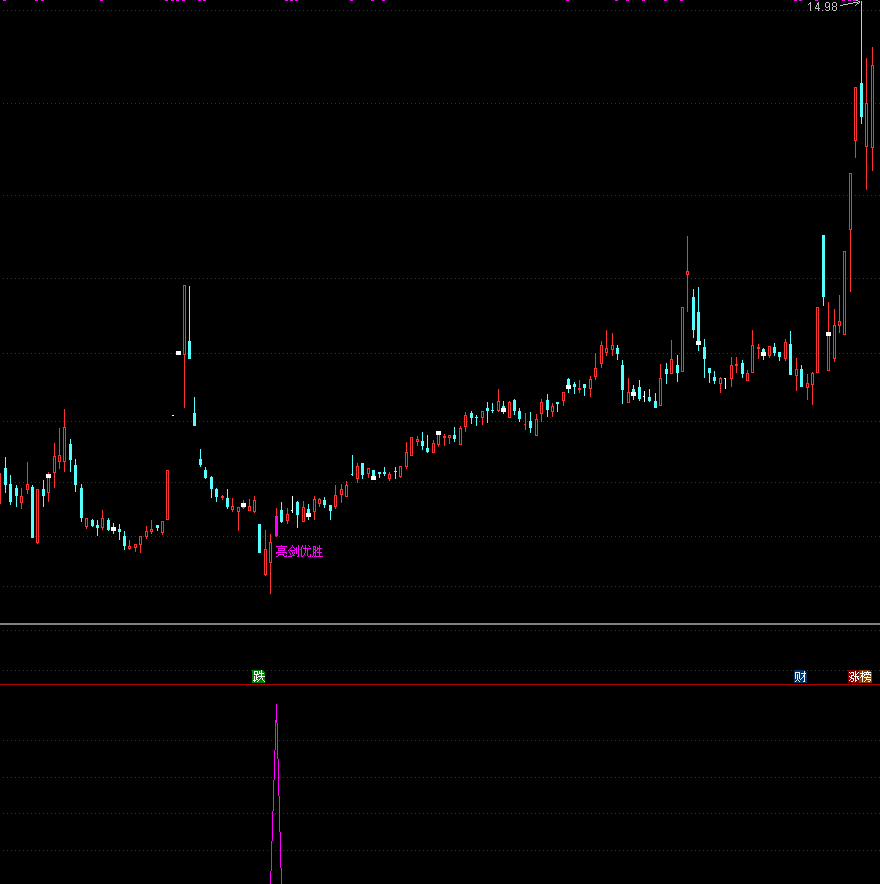
Task: Click the gray divider between chart panes
Action: pos(440,624)
